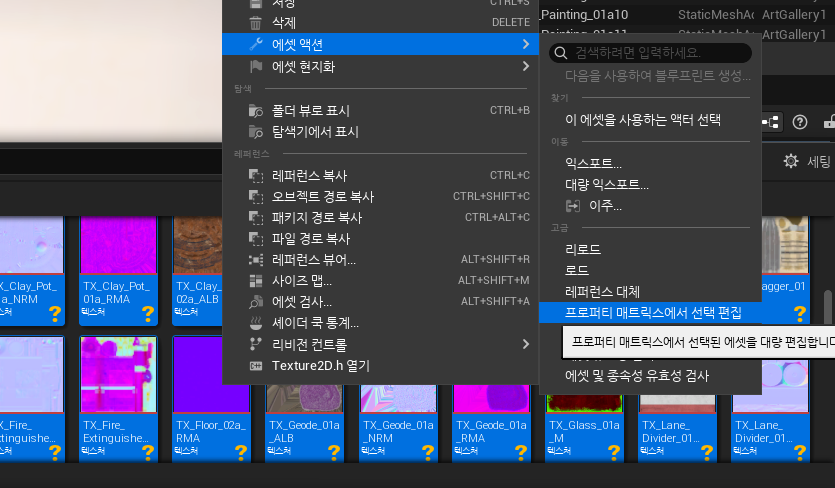Choose 대량 익스포트... in the submenu
The width and height of the screenshot is (835, 488).
point(650,185)
